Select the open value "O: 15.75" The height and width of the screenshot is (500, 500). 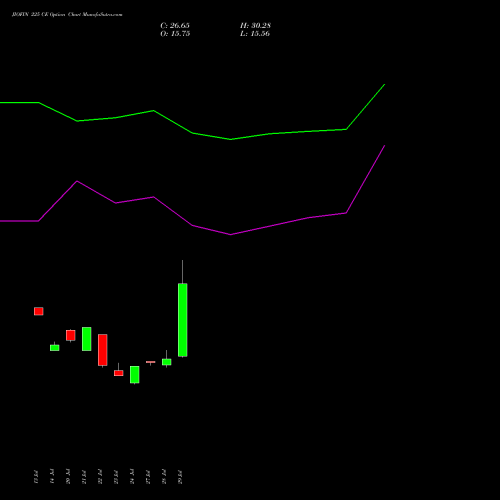pos(175,34)
